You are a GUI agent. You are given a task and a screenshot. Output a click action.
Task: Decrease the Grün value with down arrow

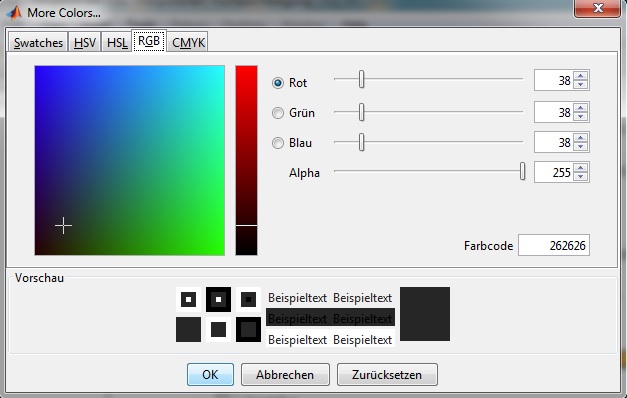(581, 116)
